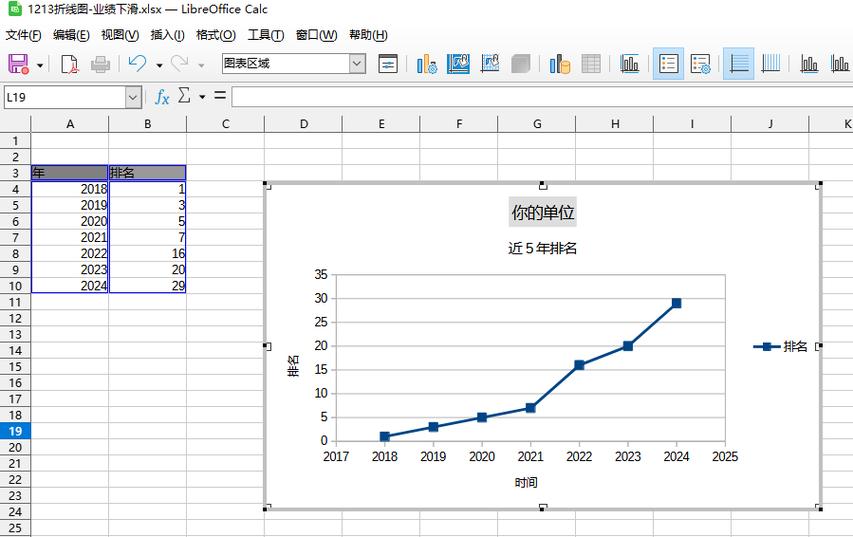This screenshot has width=853, height=537.
Task: Toggle horizontal grid lines
Action: [x=739, y=64]
